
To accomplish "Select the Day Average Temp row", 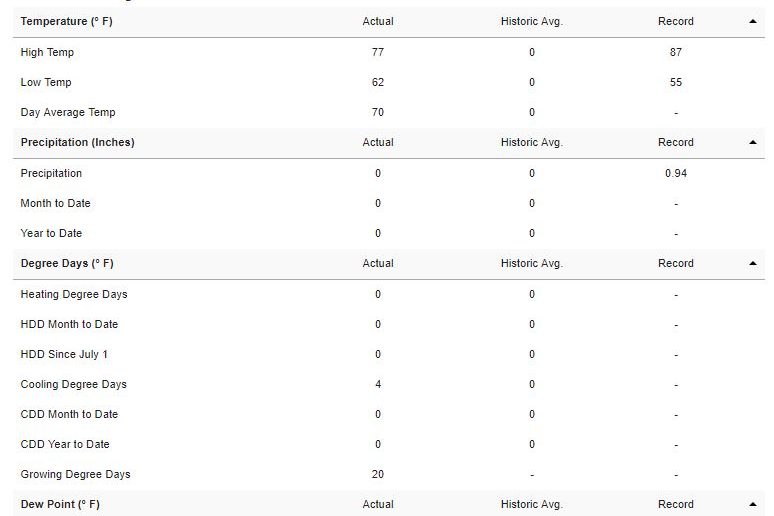I will 389,112.
